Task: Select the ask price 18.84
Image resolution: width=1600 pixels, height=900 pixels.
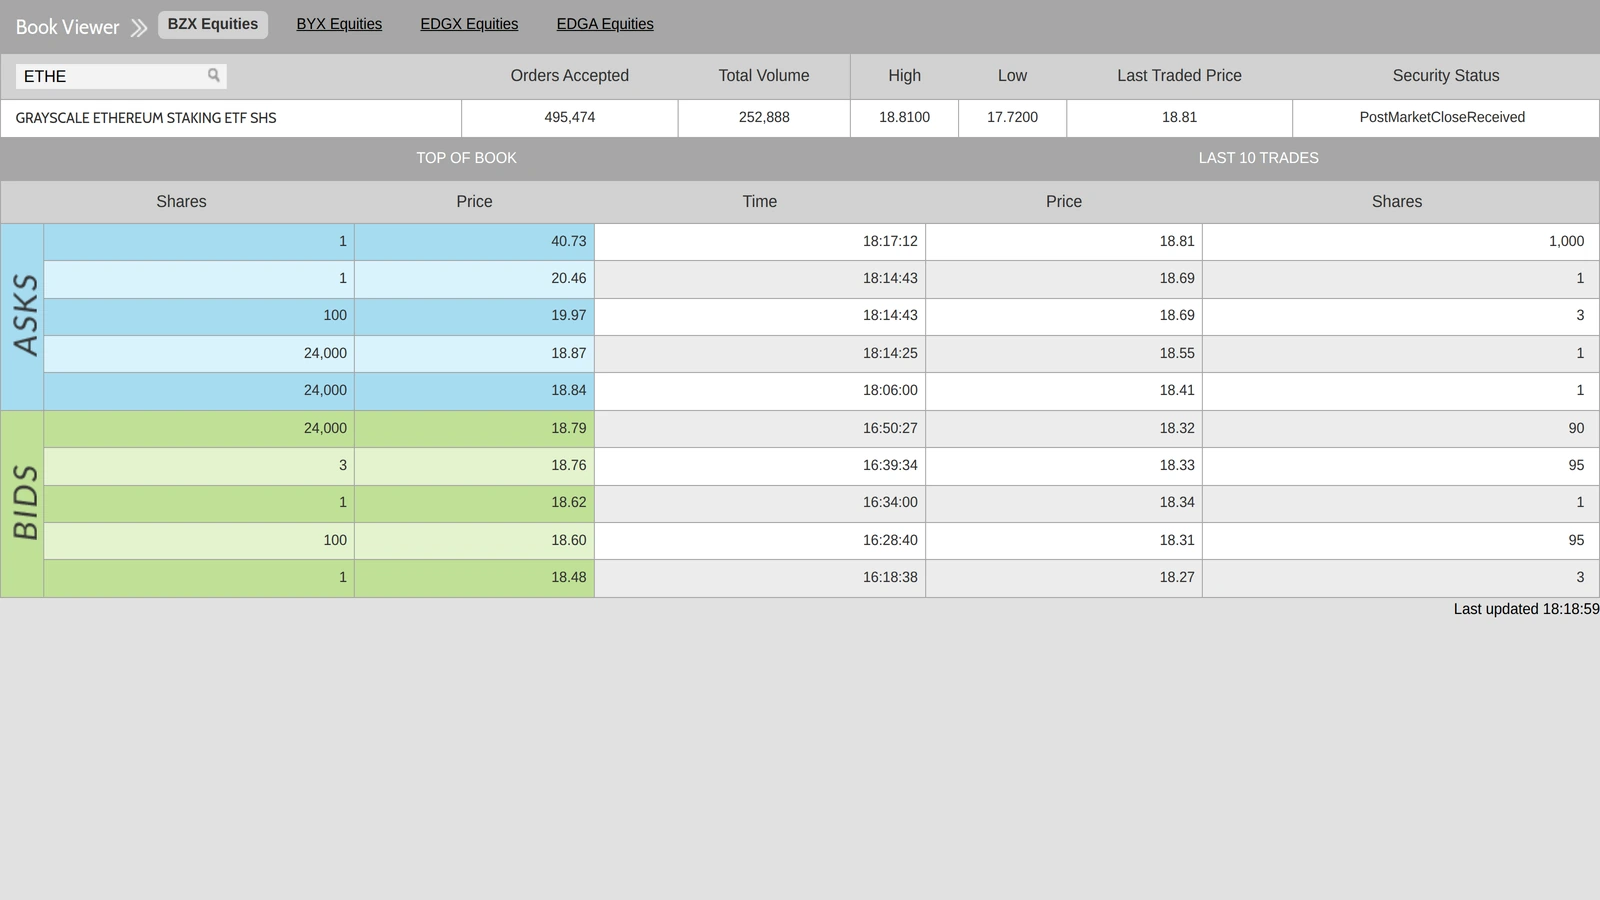Action: tap(569, 391)
